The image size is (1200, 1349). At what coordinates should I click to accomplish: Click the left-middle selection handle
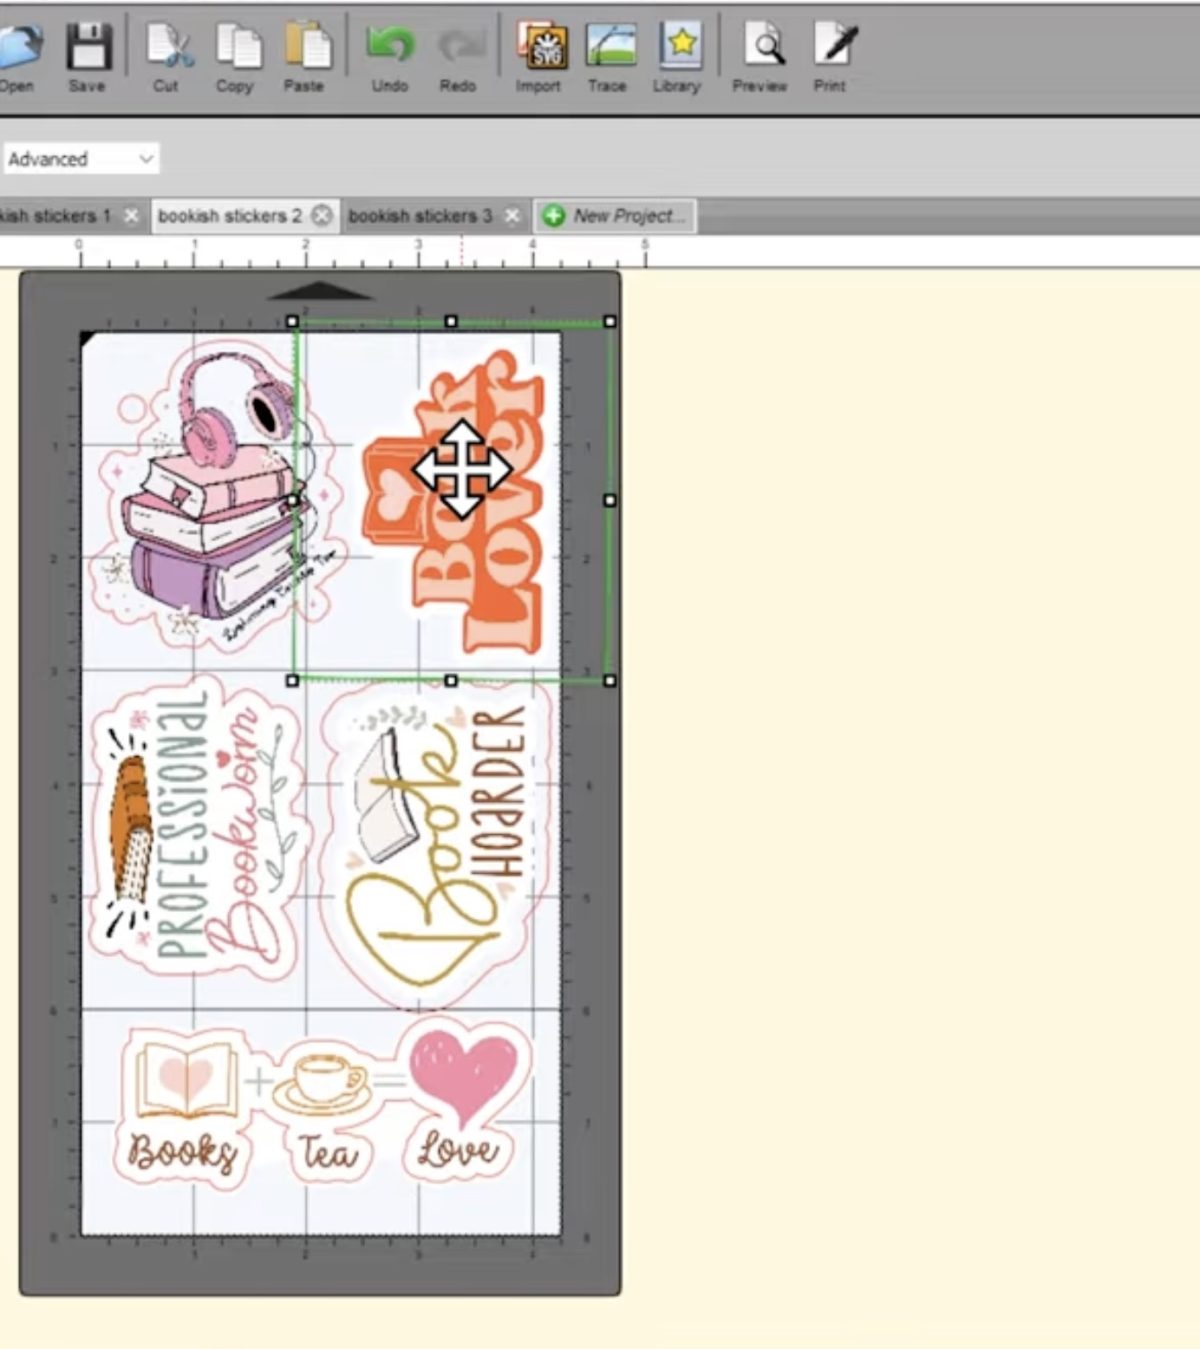293,500
